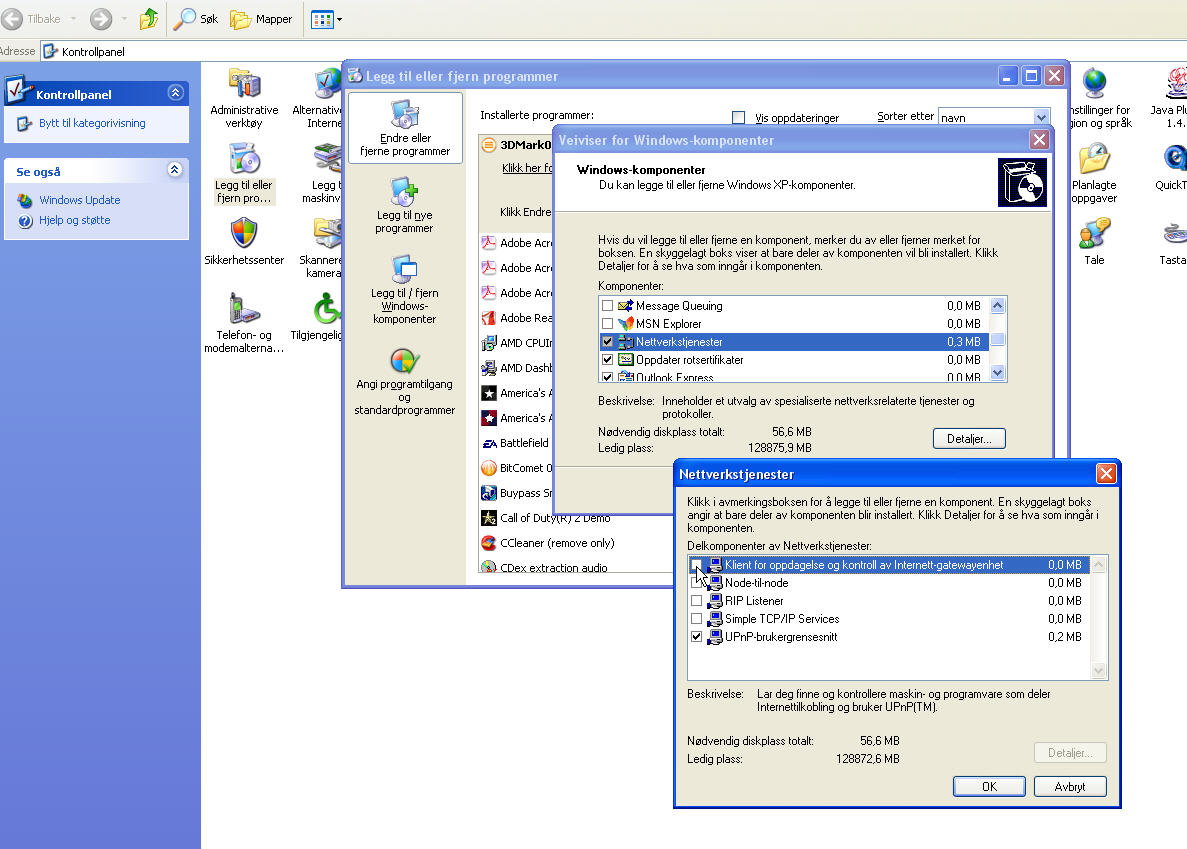1187x849 pixels.
Task: Select UPnP-brukergrensesnitt row
Action: click(x=889, y=637)
